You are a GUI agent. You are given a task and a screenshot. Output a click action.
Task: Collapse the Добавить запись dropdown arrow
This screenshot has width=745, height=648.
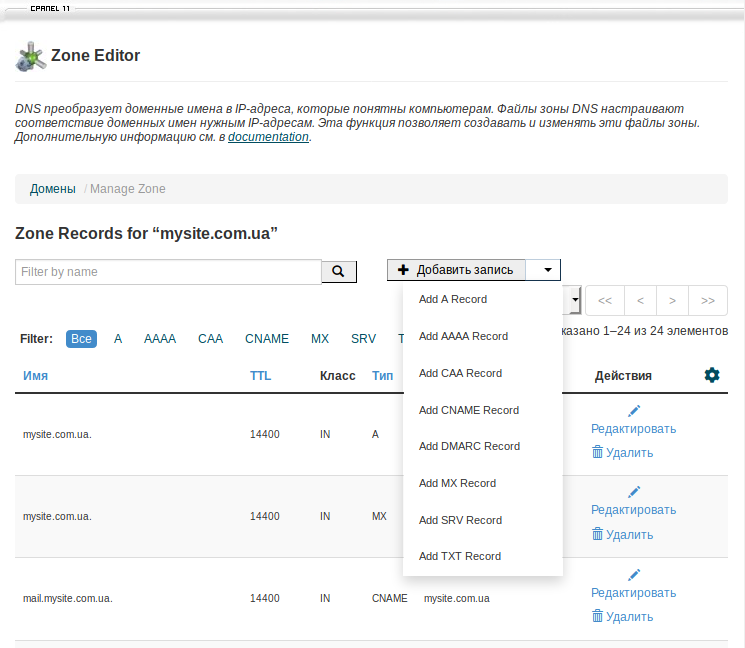tap(546, 270)
